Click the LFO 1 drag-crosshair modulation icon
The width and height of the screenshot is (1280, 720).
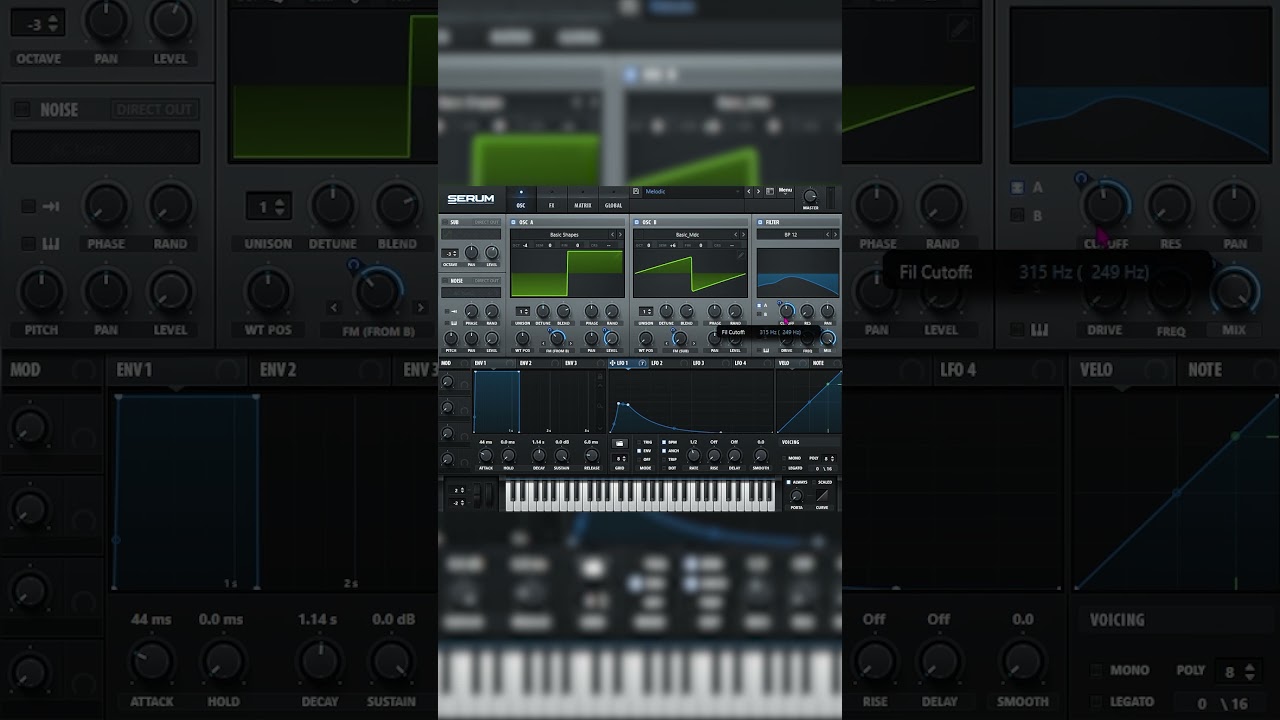coord(612,363)
